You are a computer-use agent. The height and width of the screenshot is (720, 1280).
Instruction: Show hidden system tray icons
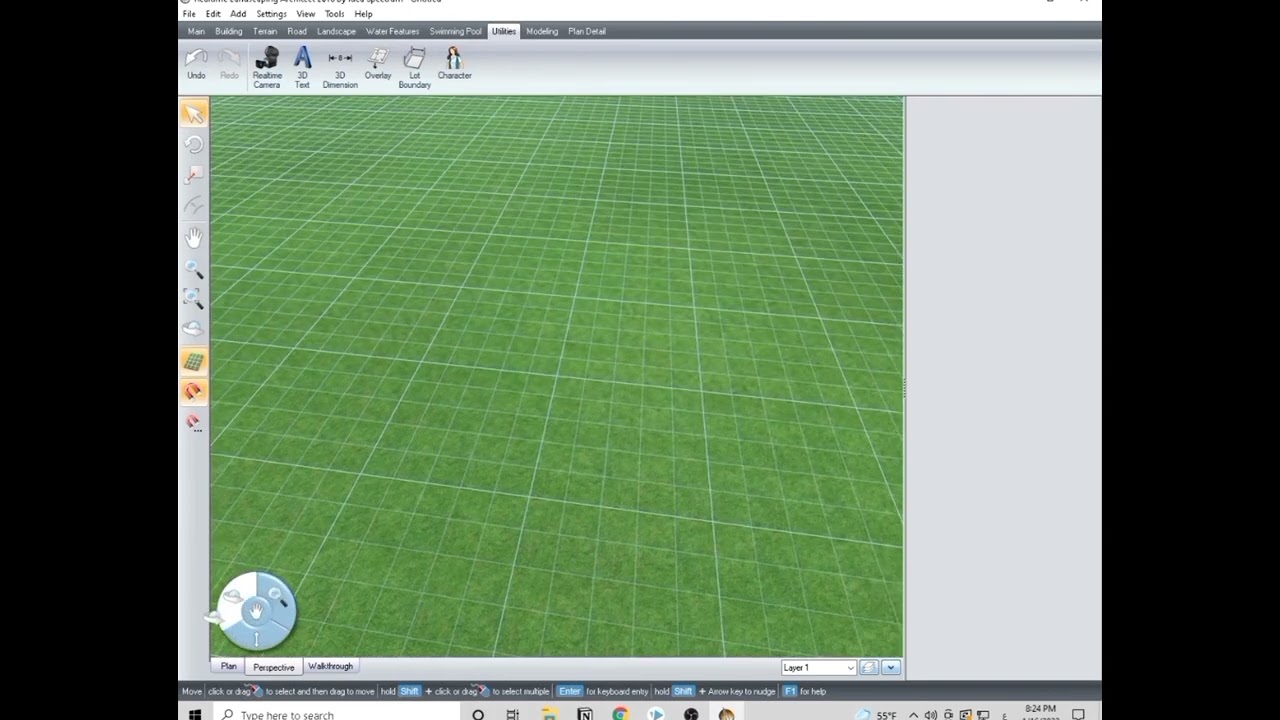(x=913, y=714)
